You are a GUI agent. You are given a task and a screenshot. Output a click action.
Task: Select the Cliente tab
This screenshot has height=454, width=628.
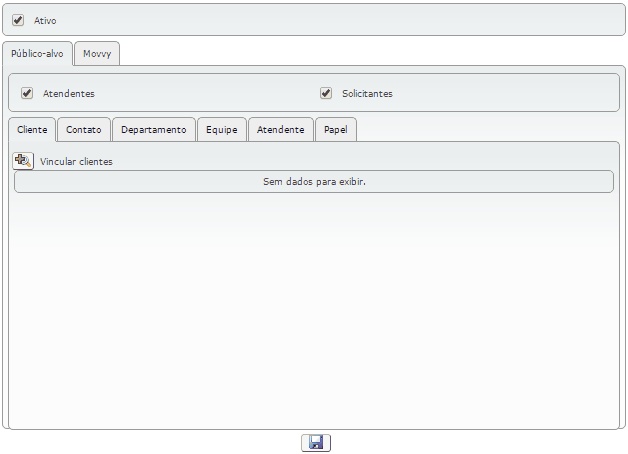coord(32,130)
